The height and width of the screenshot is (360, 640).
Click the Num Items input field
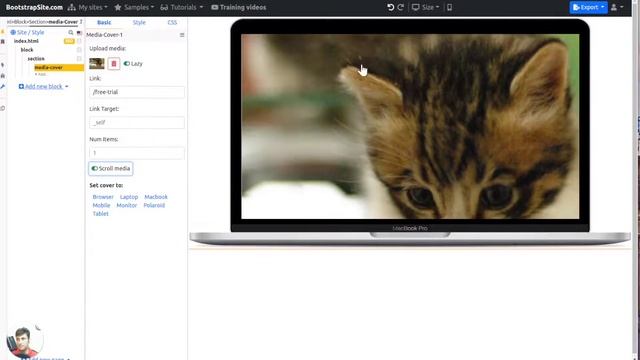point(137,153)
